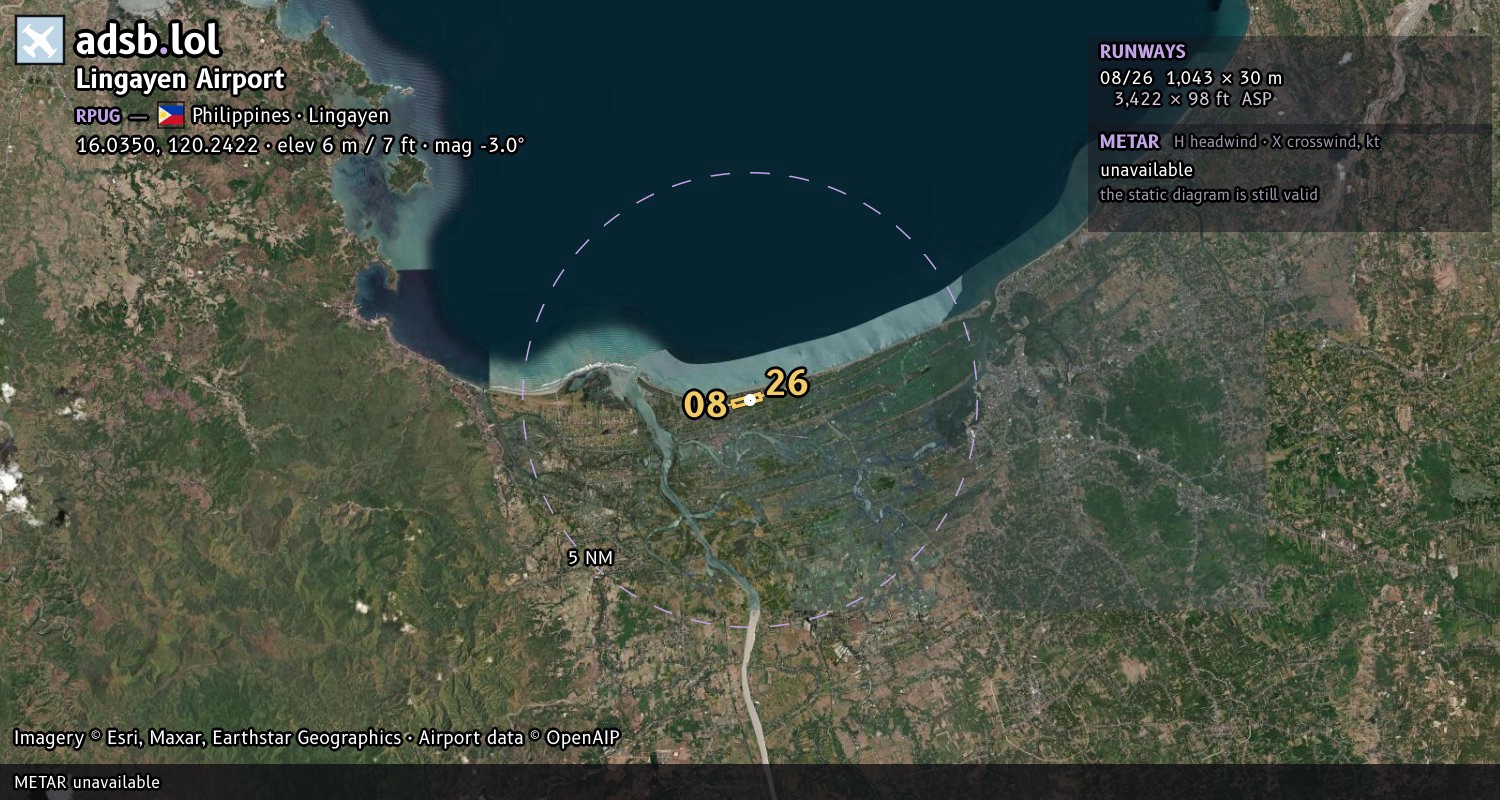The width and height of the screenshot is (1500, 800).
Task: Click runway end label 08
Action: coord(705,405)
